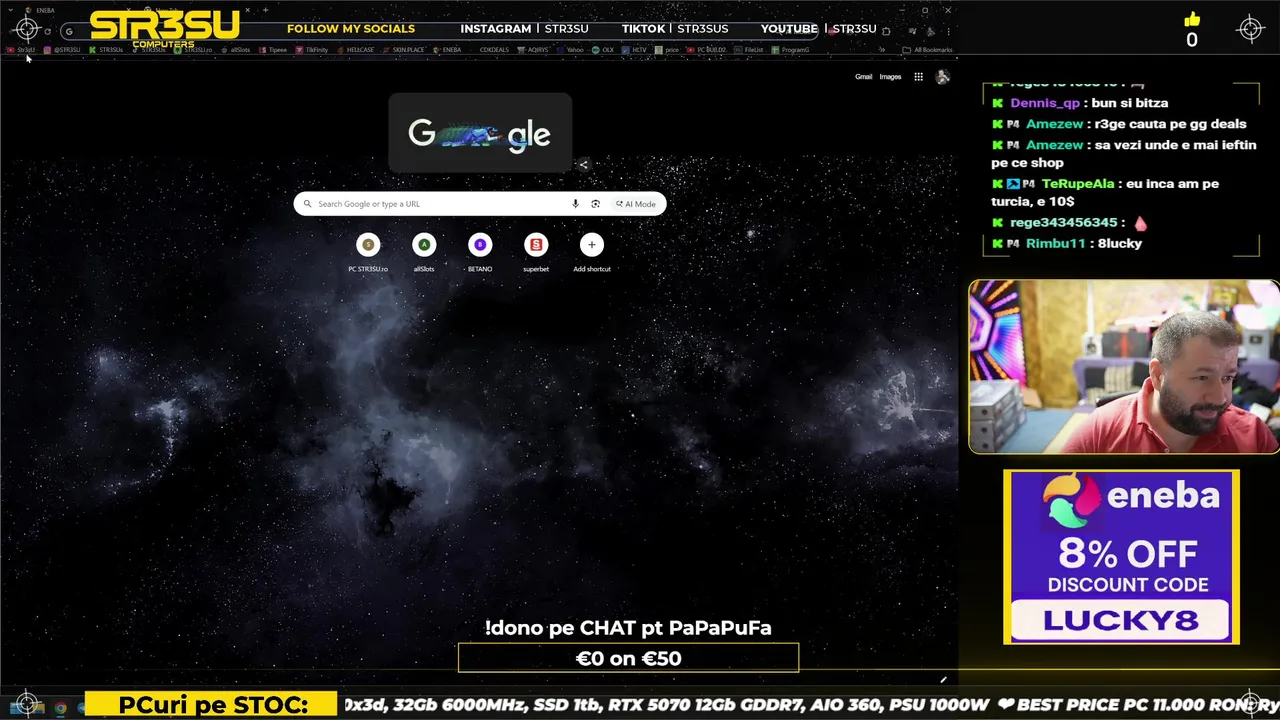This screenshot has width=1280, height=720.
Task: Open the Chrome three-dot menu
Action: click(x=948, y=31)
